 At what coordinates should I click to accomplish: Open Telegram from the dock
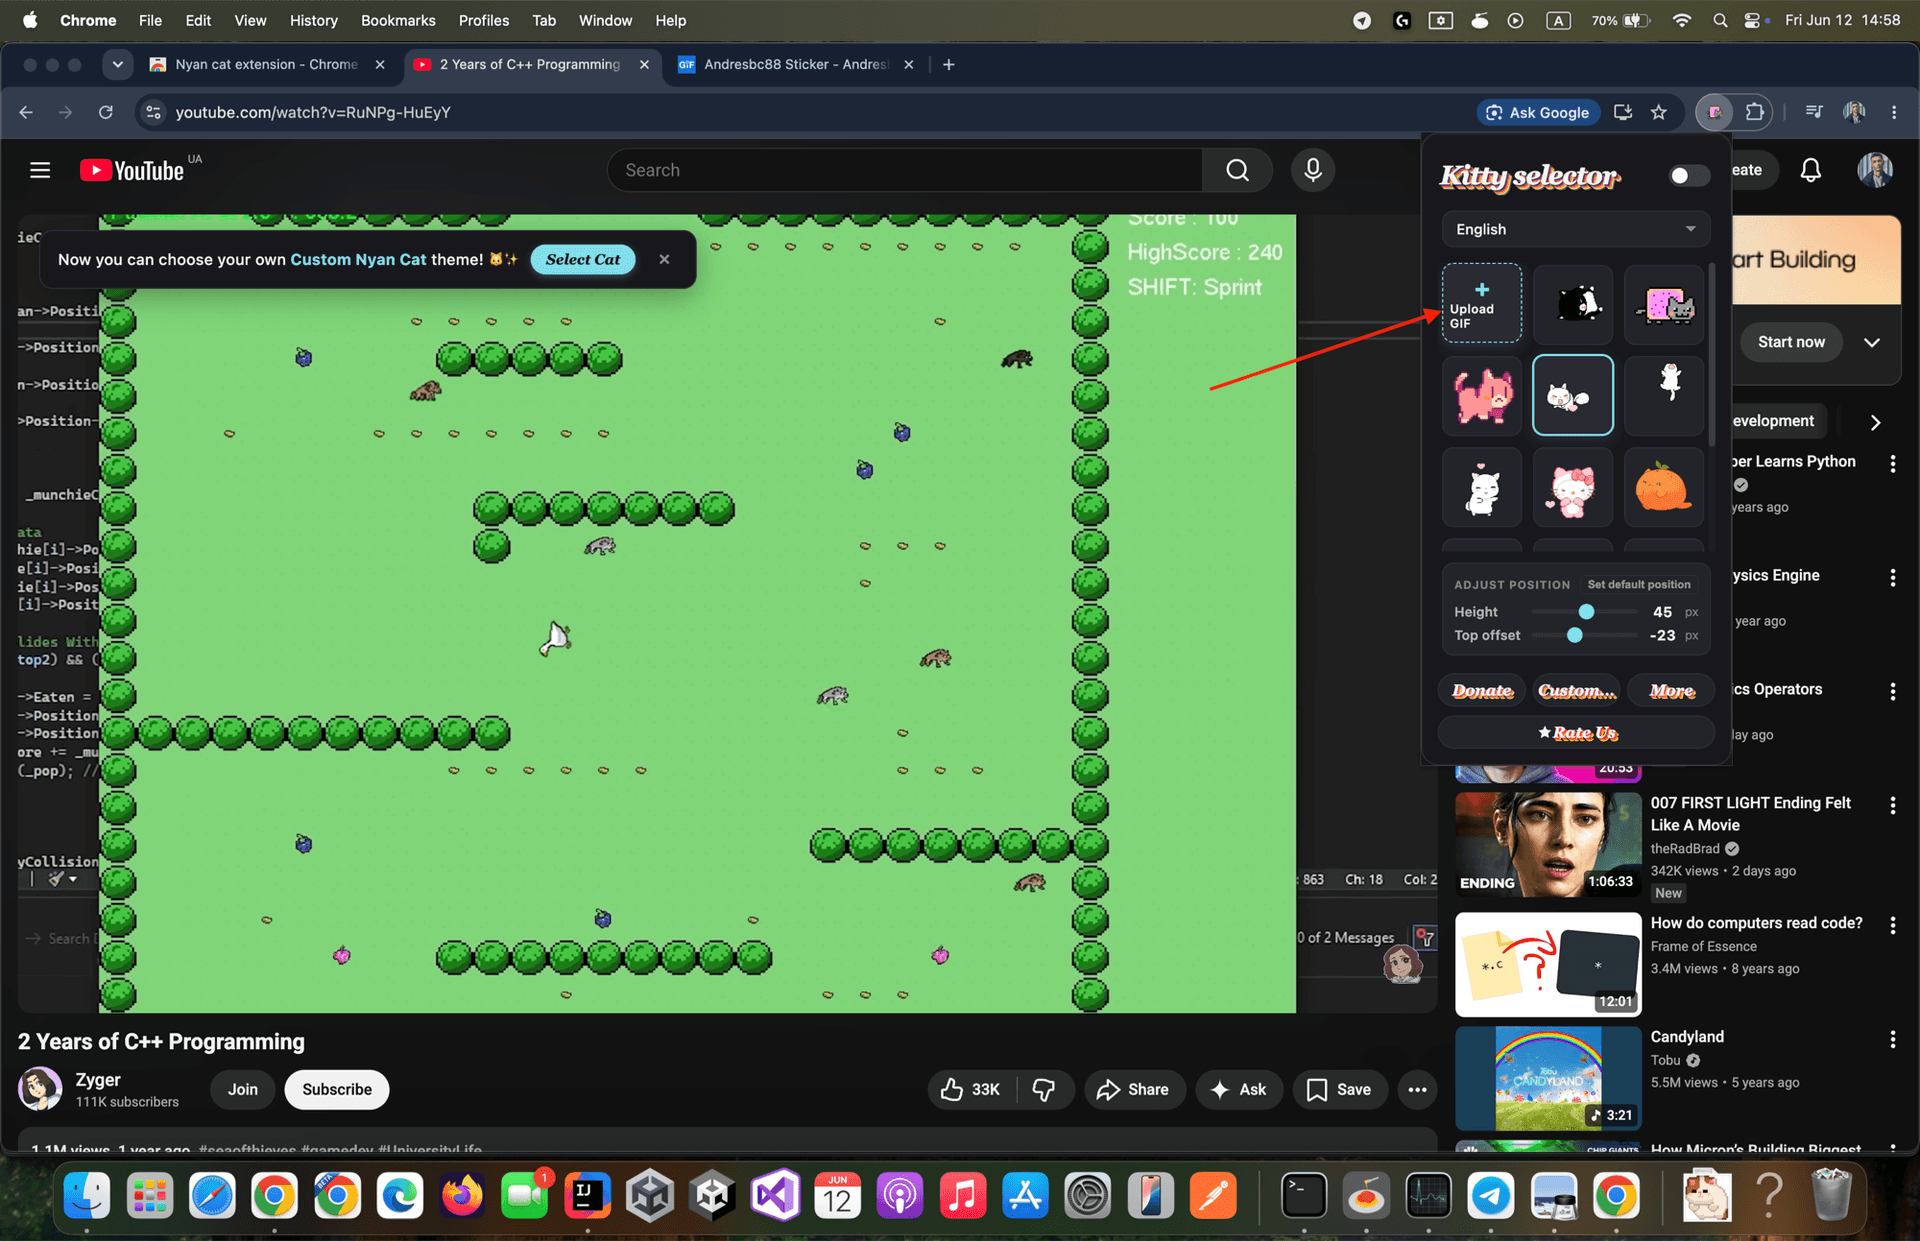tap(1491, 1195)
